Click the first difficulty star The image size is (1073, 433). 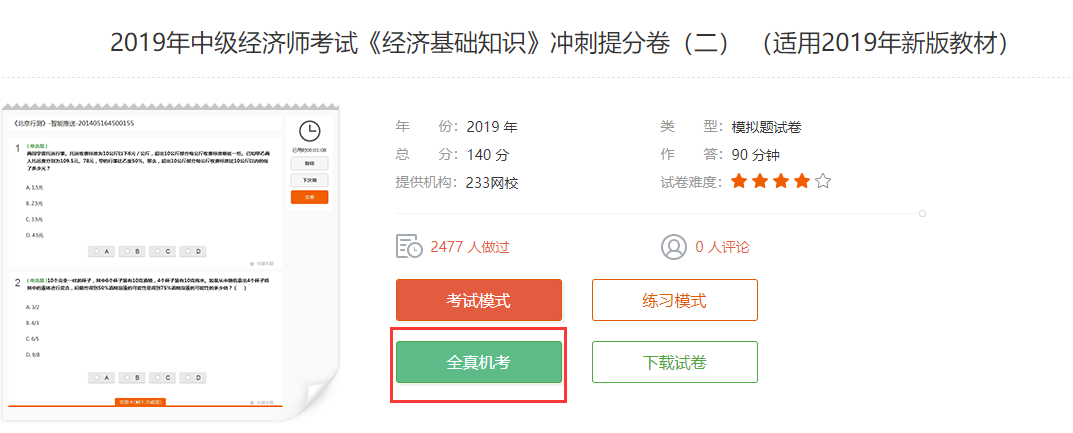point(738,182)
